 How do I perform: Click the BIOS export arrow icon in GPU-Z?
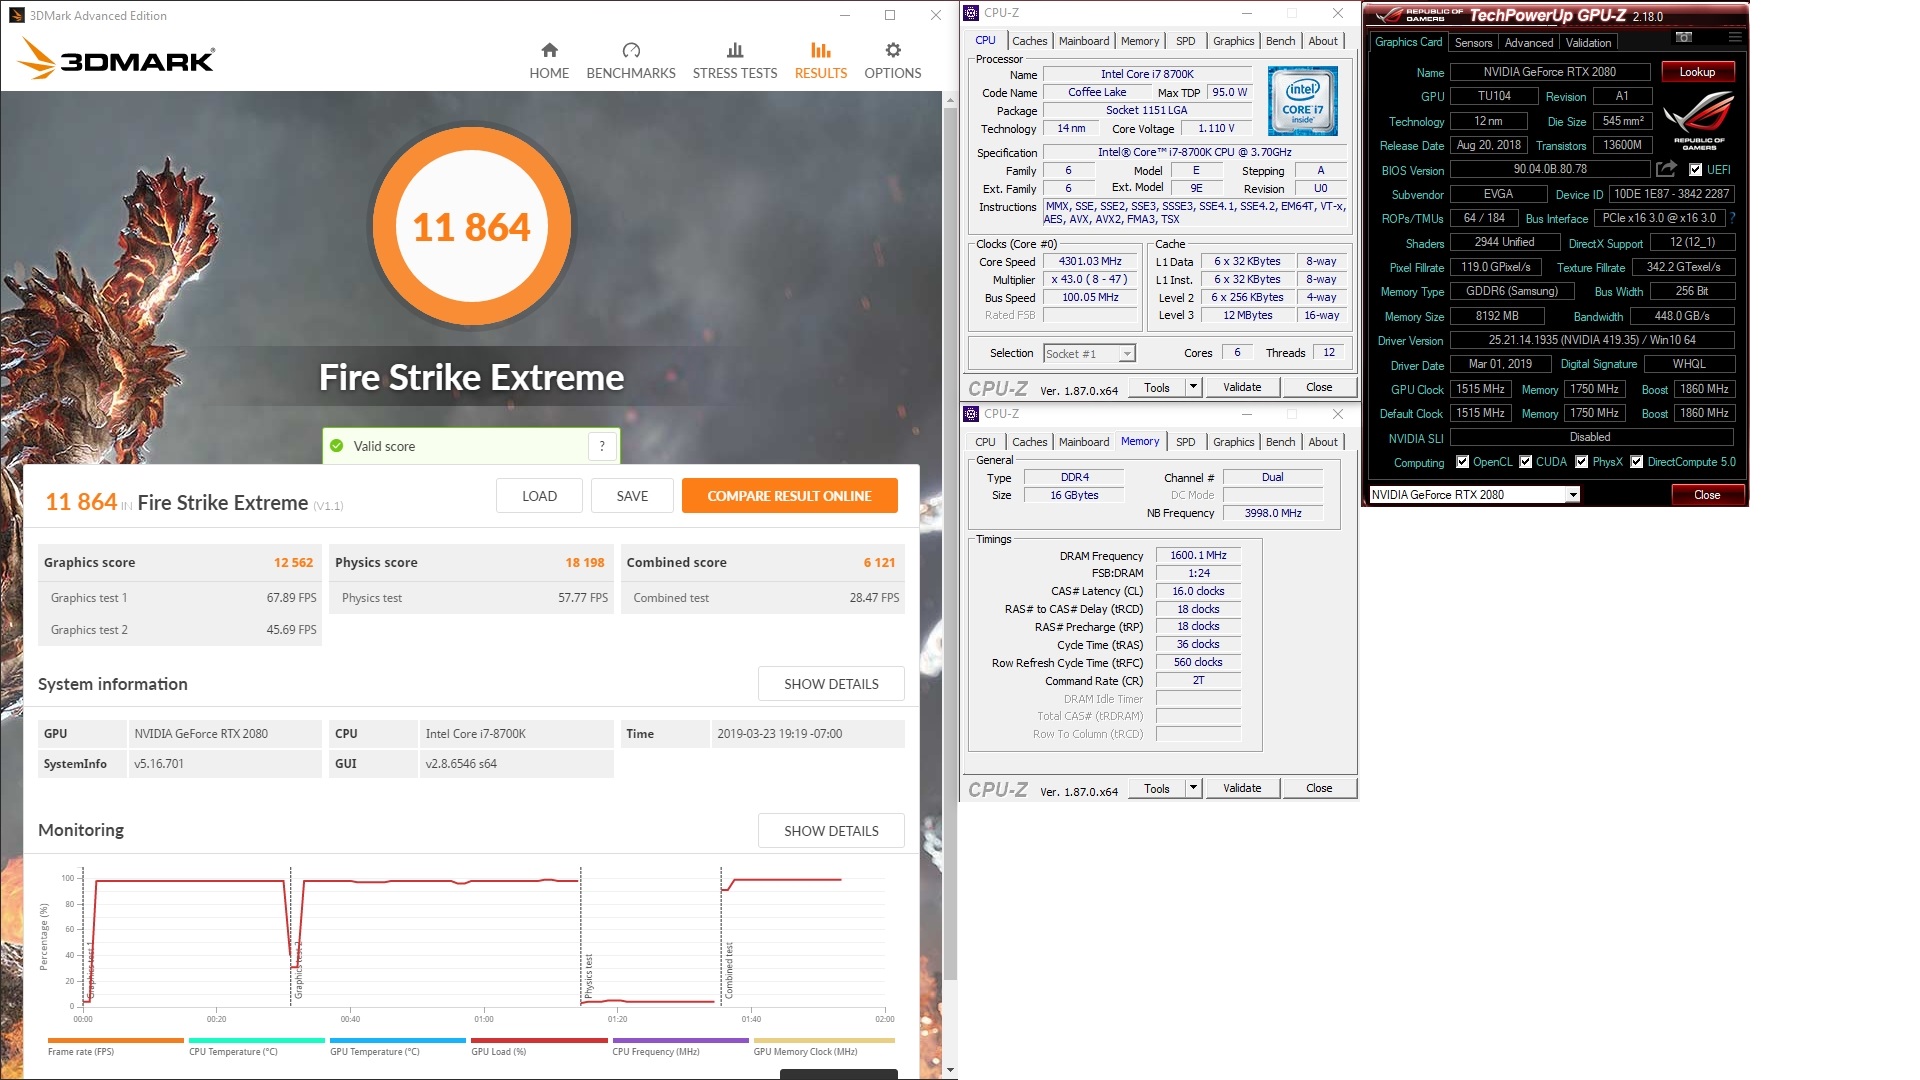(1666, 169)
